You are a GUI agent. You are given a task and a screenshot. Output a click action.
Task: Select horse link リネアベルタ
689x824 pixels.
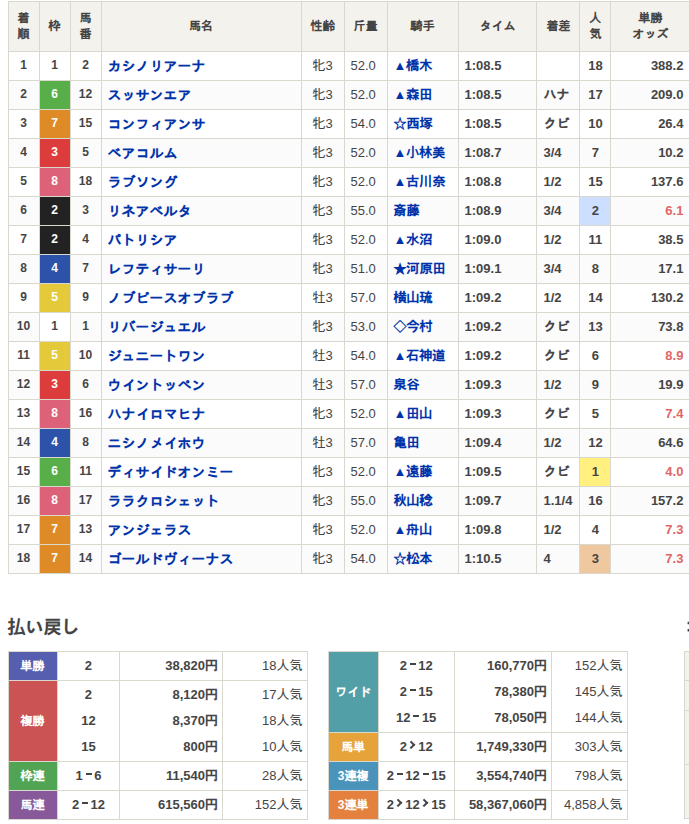149,211
